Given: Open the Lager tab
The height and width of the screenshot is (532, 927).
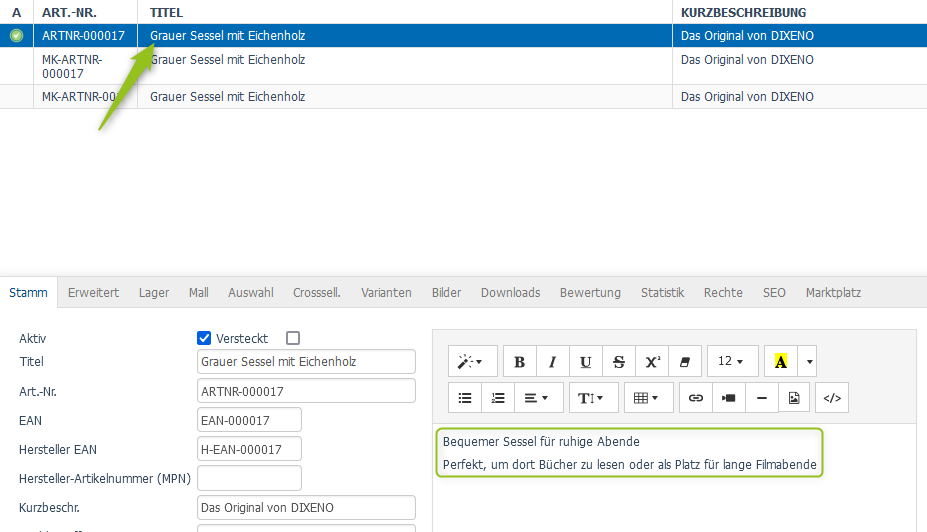Looking at the screenshot, I should coord(154,293).
